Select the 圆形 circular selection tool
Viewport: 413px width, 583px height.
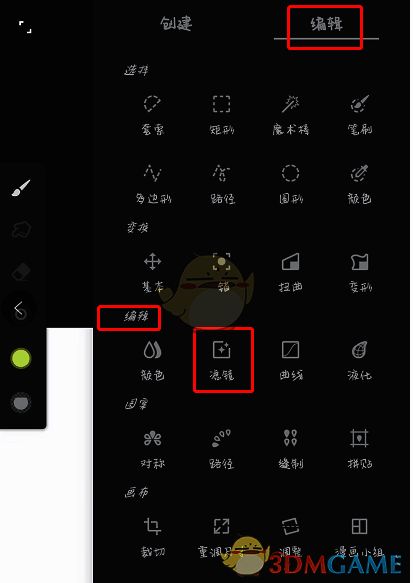290,184
